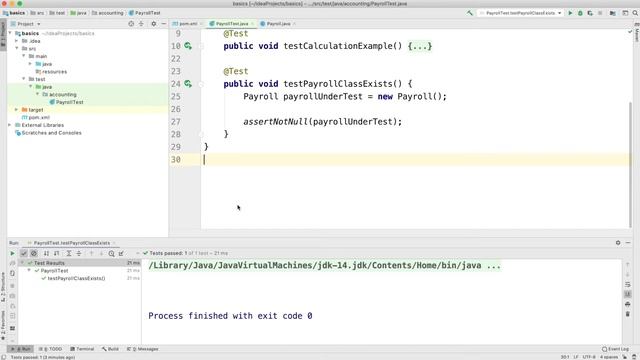640x360 pixels.
Task: Run the selected configuration from the top toolbar
Action: pos(570,13)
